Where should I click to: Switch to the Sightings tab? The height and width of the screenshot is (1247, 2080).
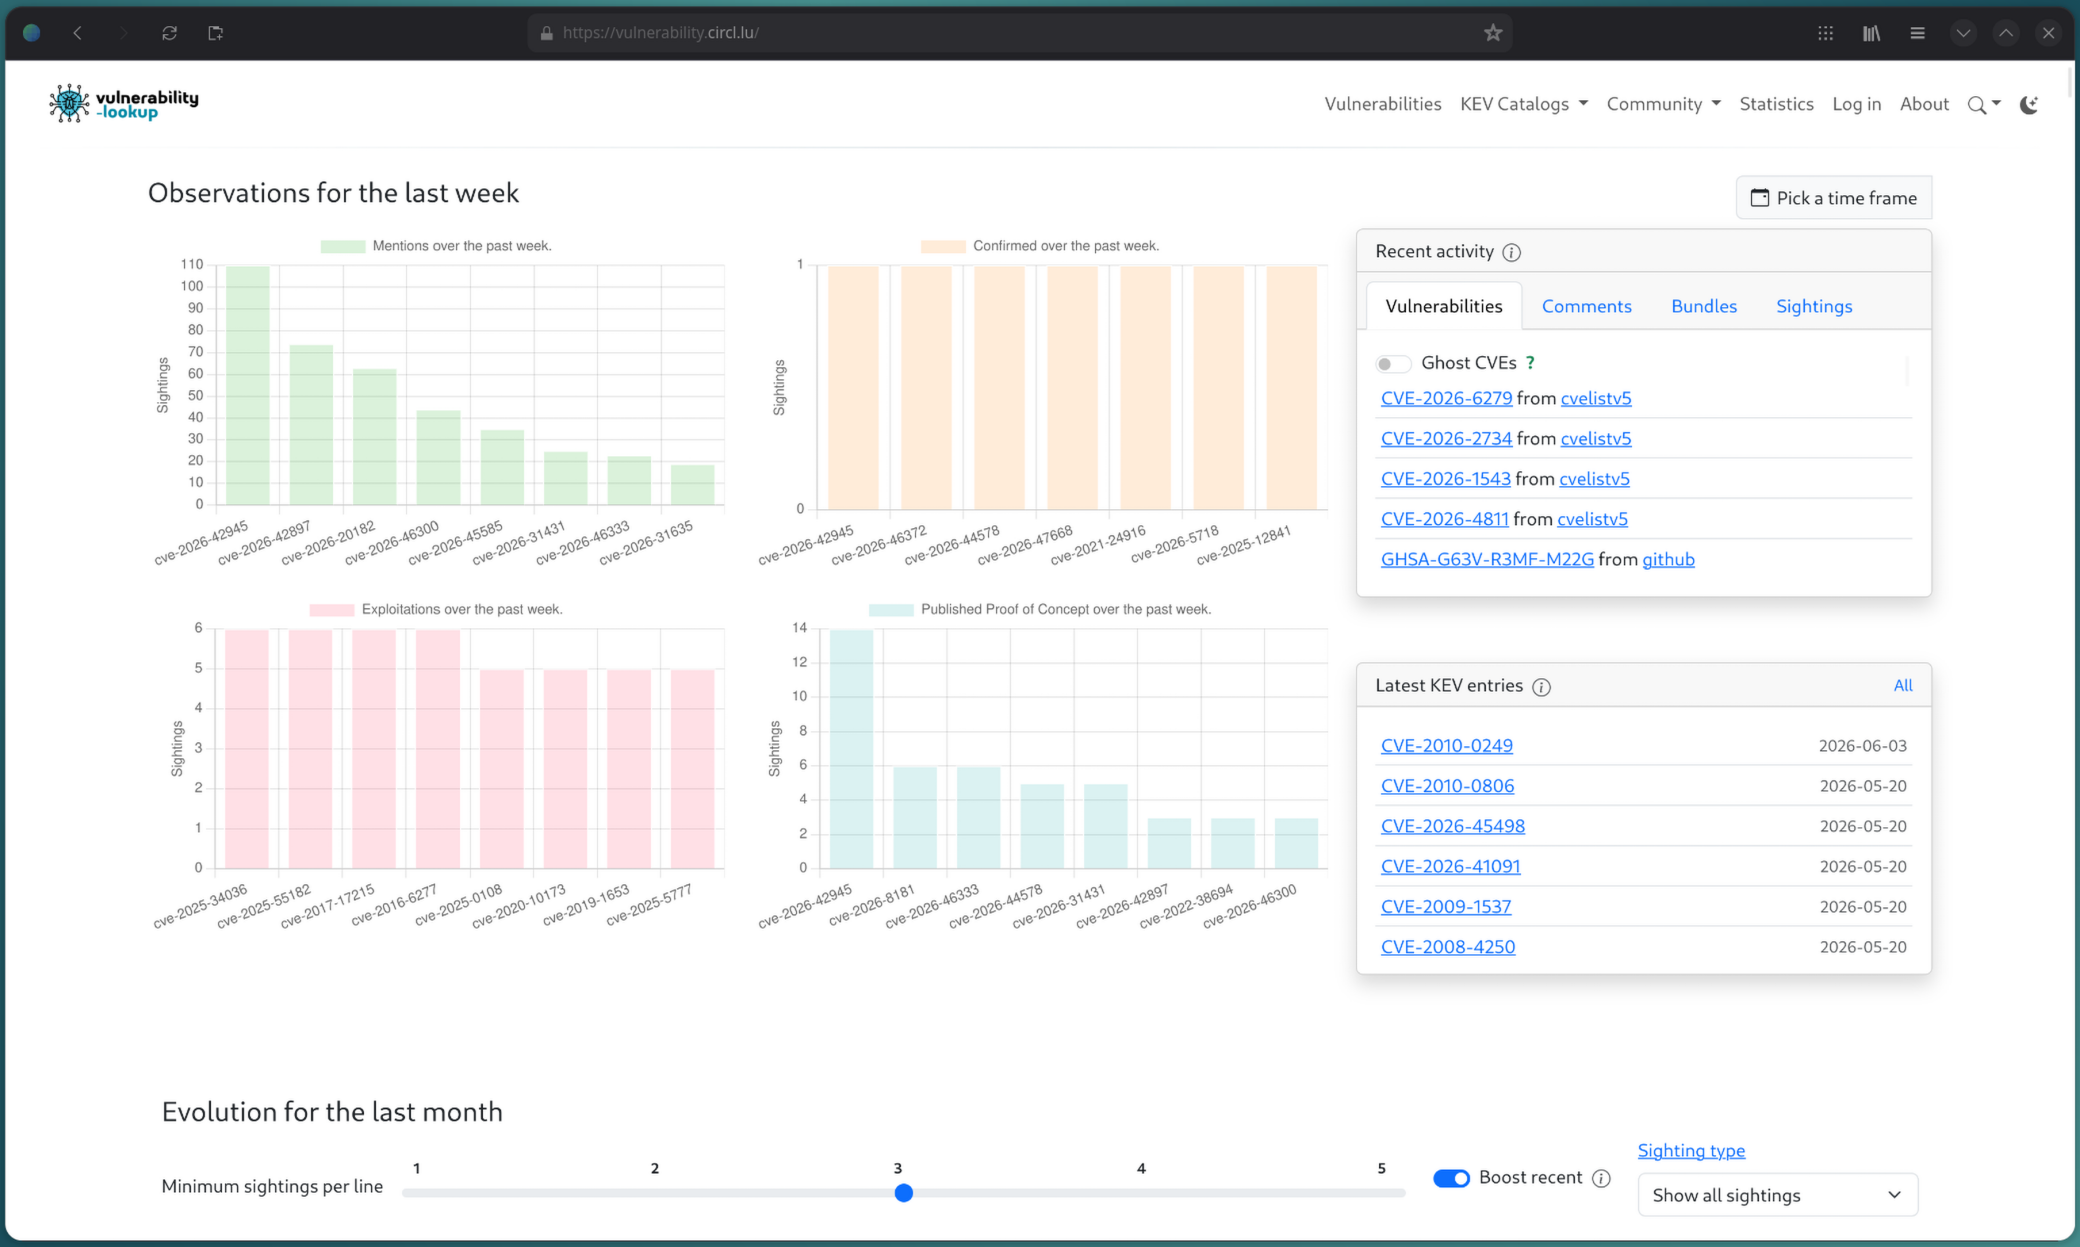pyautogui.click(x=1814, y=306)
